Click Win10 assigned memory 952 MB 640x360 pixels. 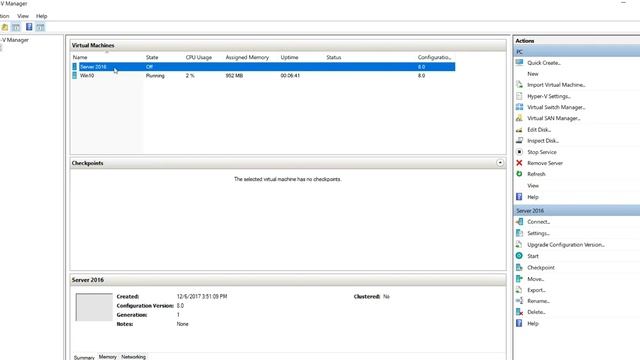[x=234, y=76]
